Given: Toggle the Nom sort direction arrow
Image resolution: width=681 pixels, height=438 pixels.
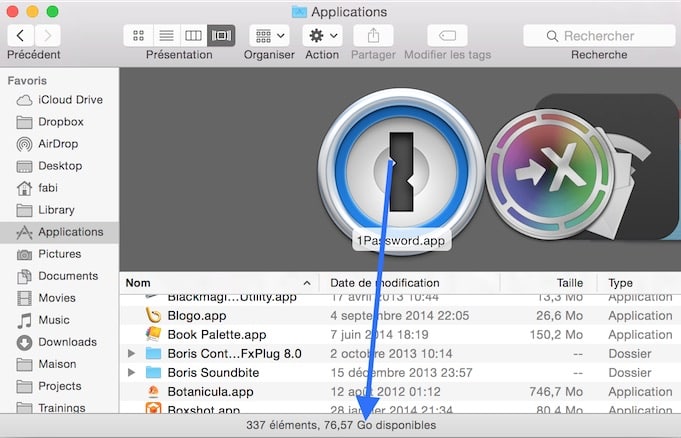Looking at the screenshot, I should coord(307,283).
